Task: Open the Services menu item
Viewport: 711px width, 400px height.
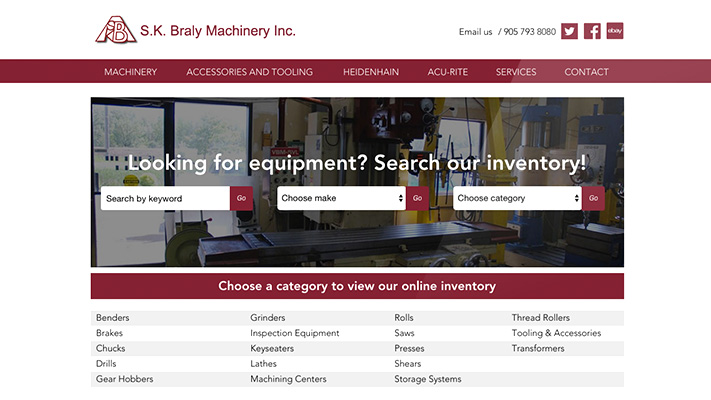Action: tap(516, 72)
